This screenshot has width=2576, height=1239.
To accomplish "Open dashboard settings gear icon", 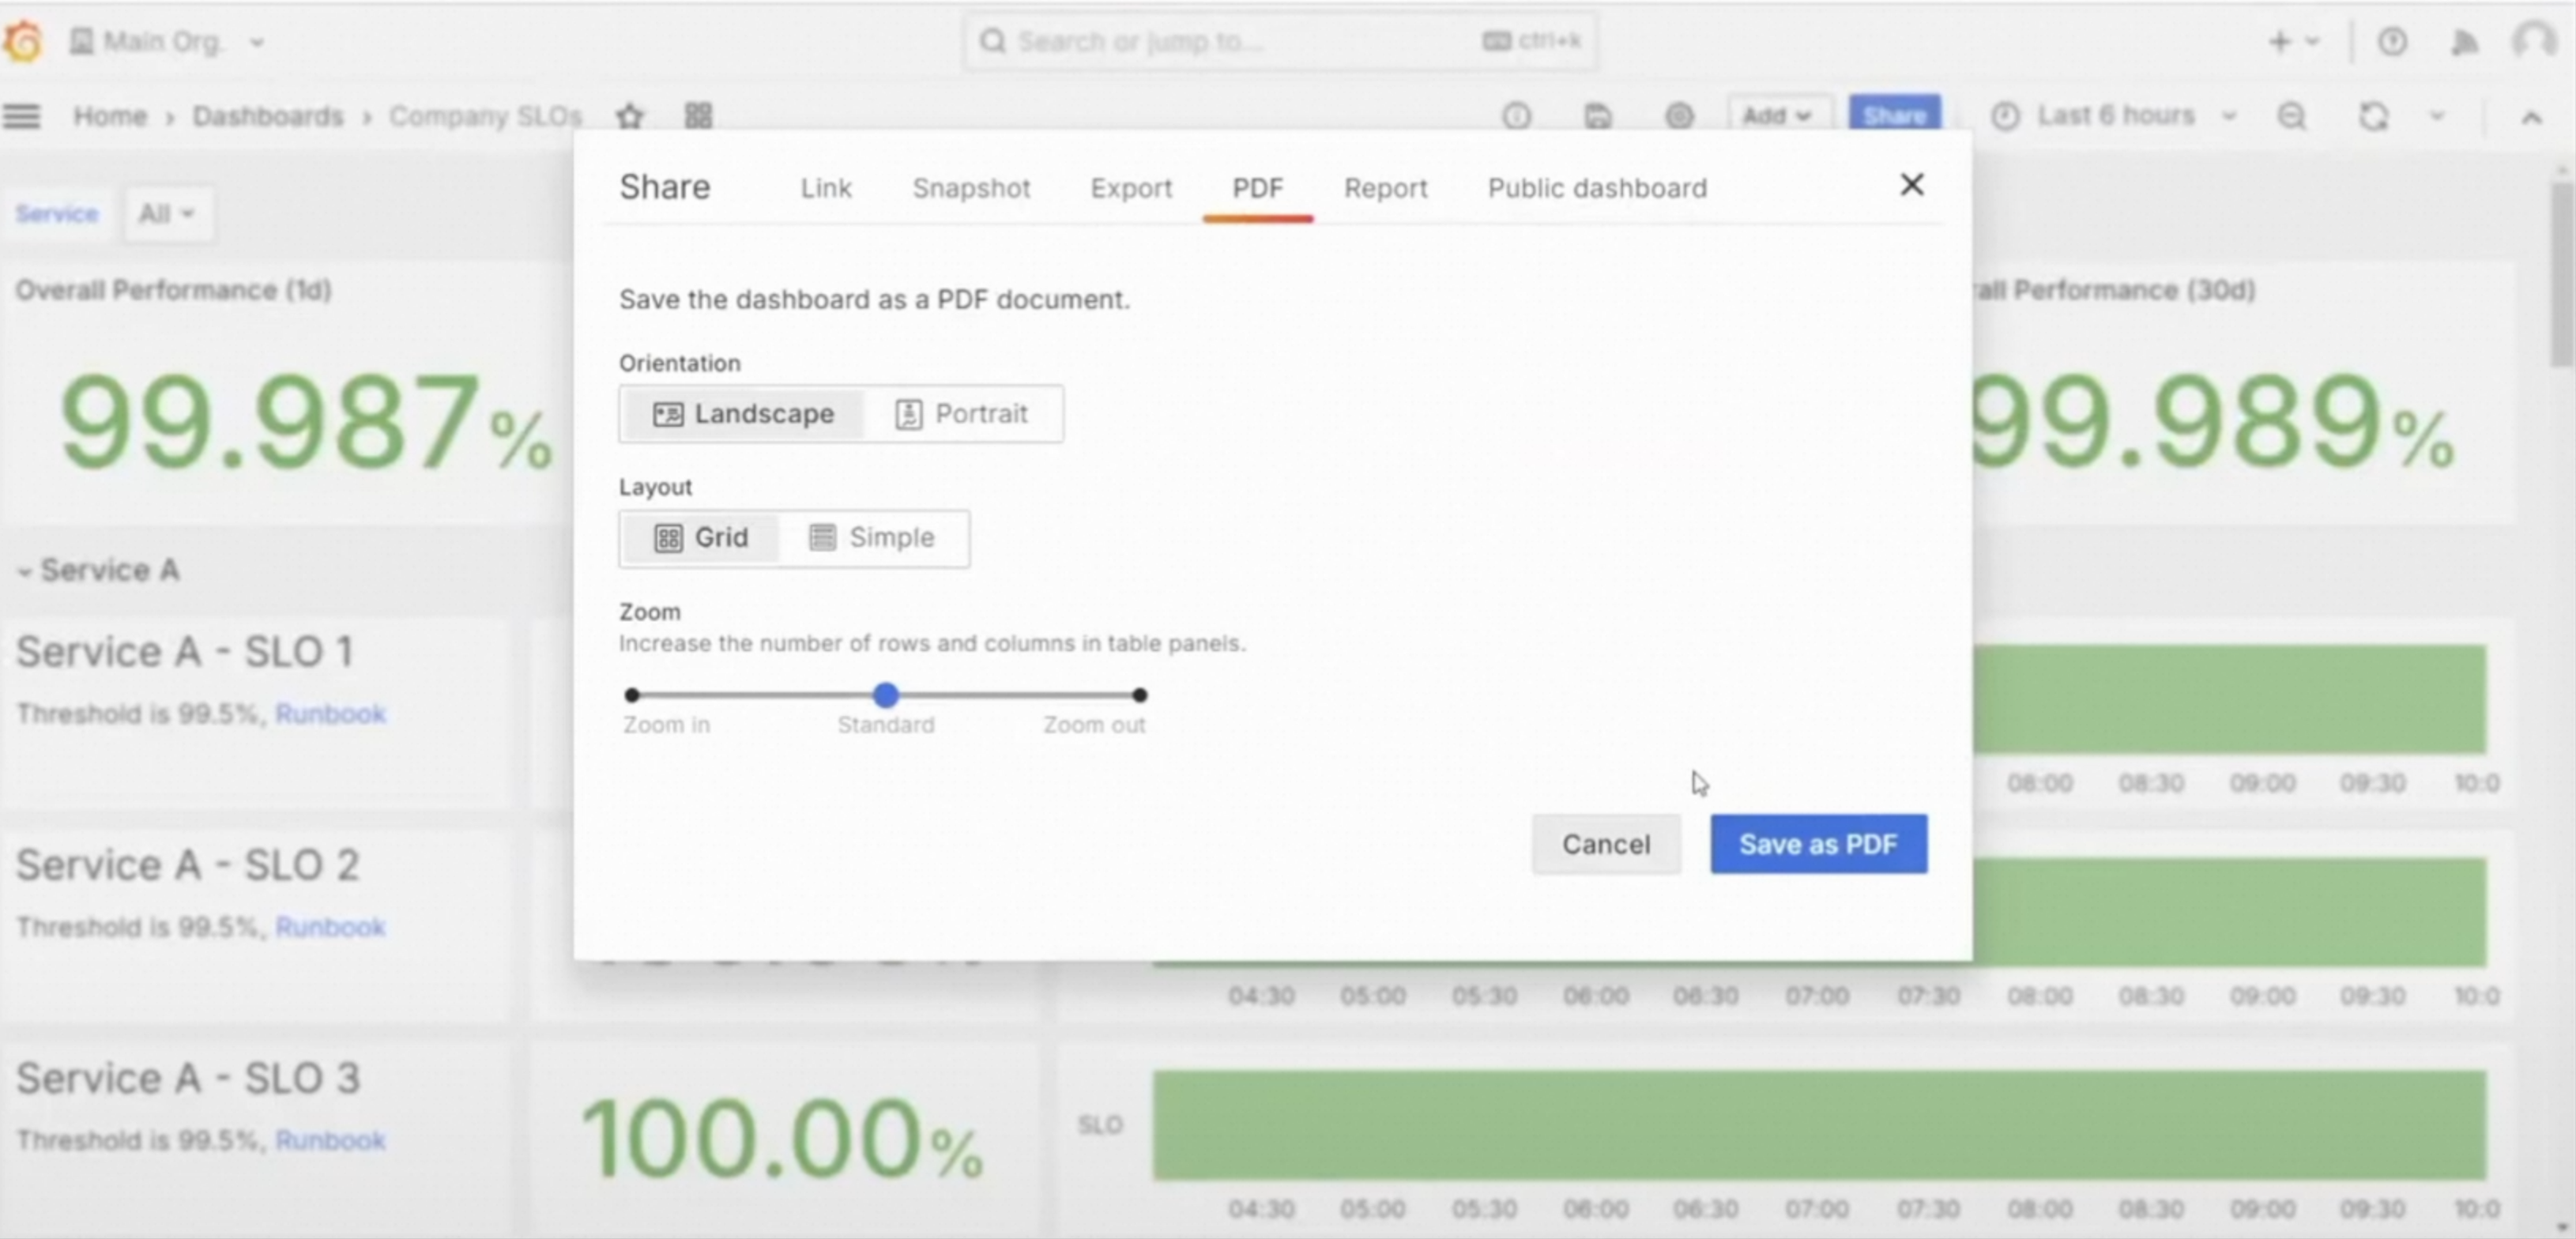I will pos(1679,116).
